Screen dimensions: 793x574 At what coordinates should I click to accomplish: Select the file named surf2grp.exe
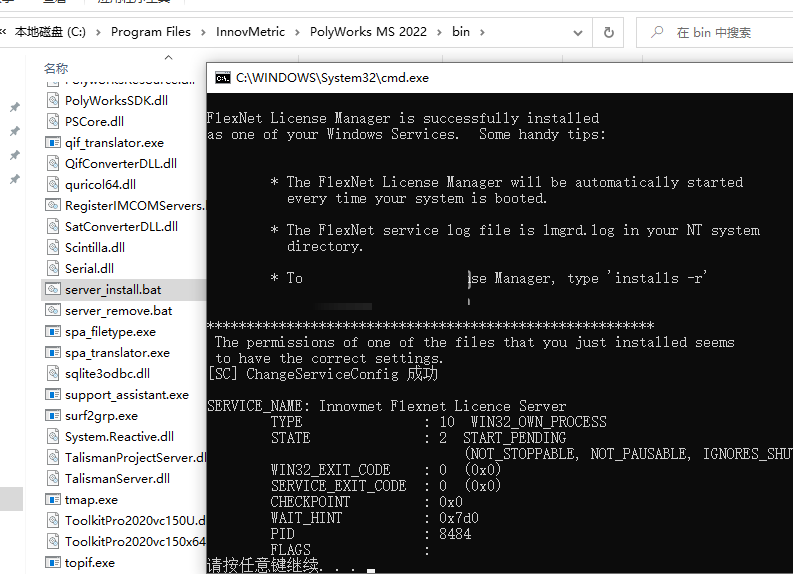tap(101, 416)
